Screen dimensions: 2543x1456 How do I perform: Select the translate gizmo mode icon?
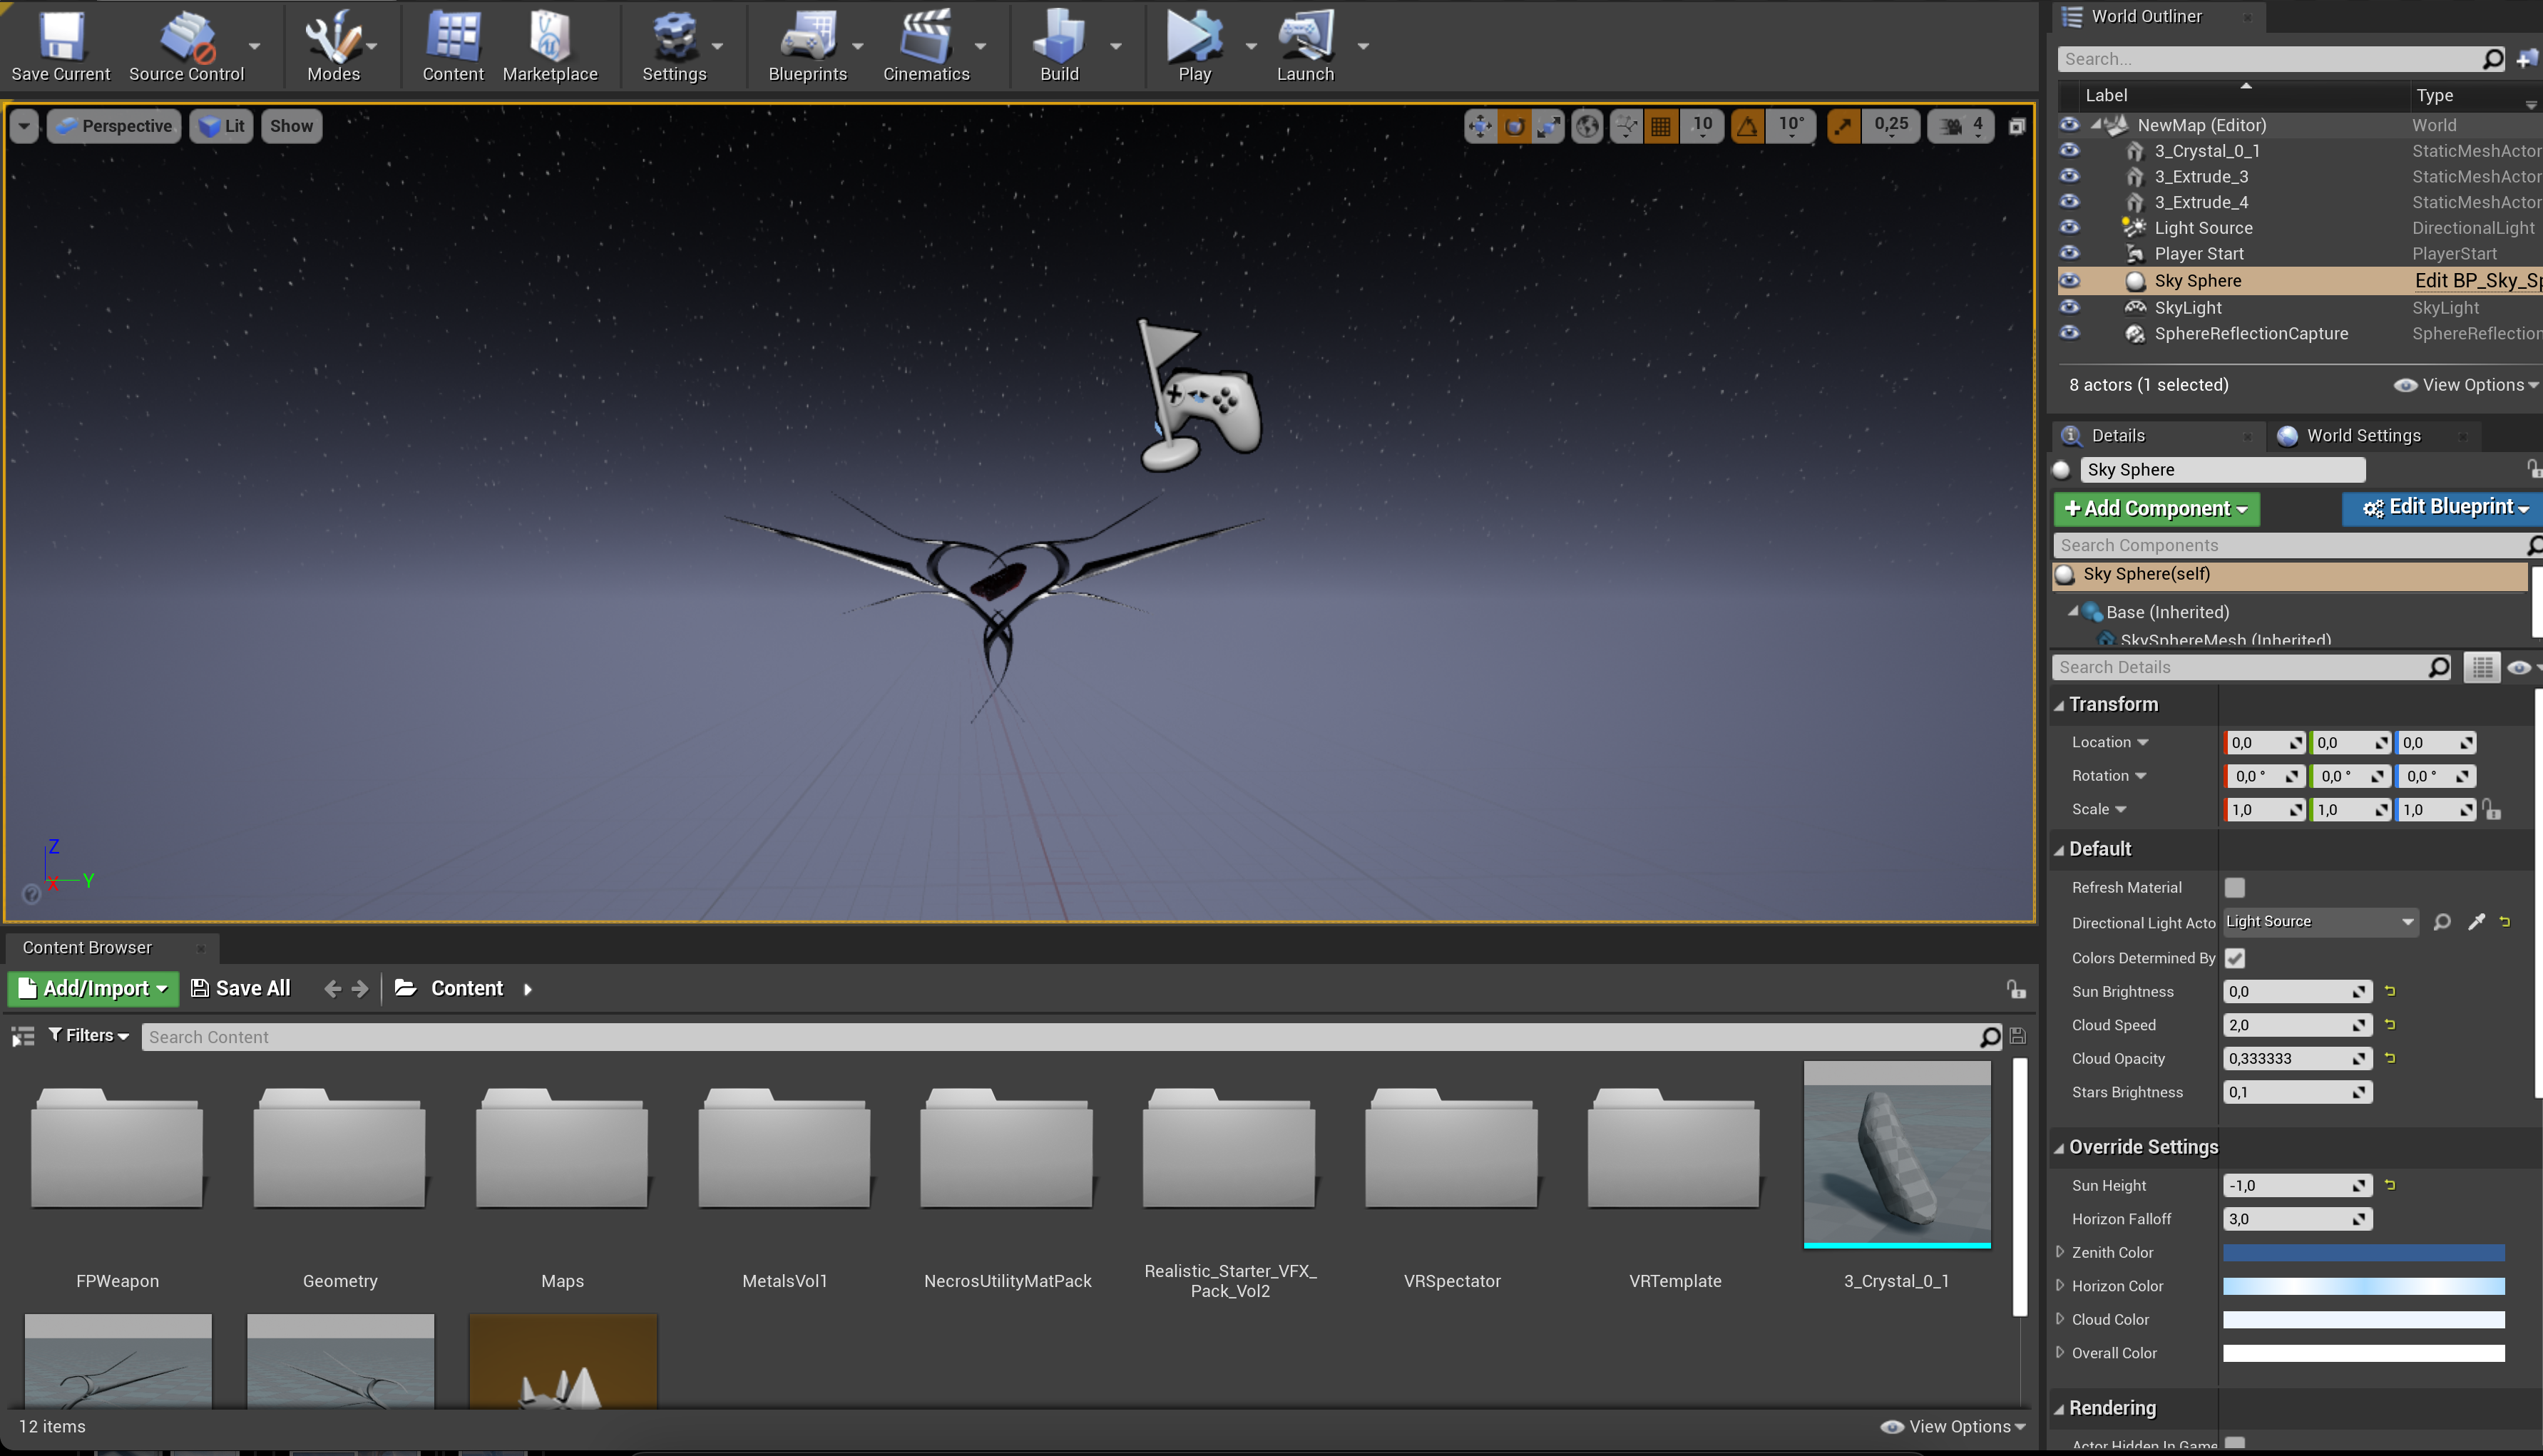pos(1479,126)
